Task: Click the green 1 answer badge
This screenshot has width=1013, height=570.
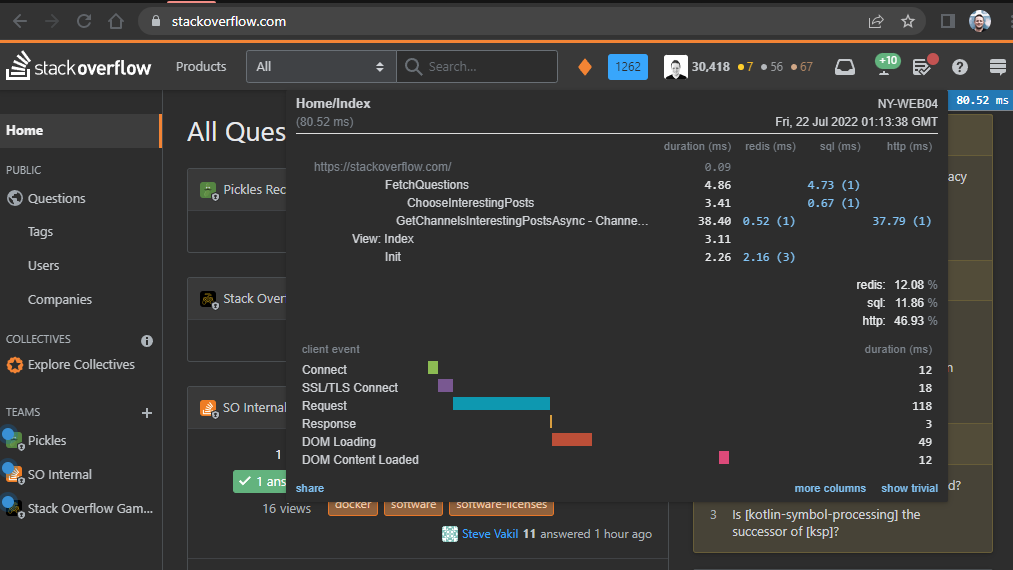Action: [x=260, y=481]
